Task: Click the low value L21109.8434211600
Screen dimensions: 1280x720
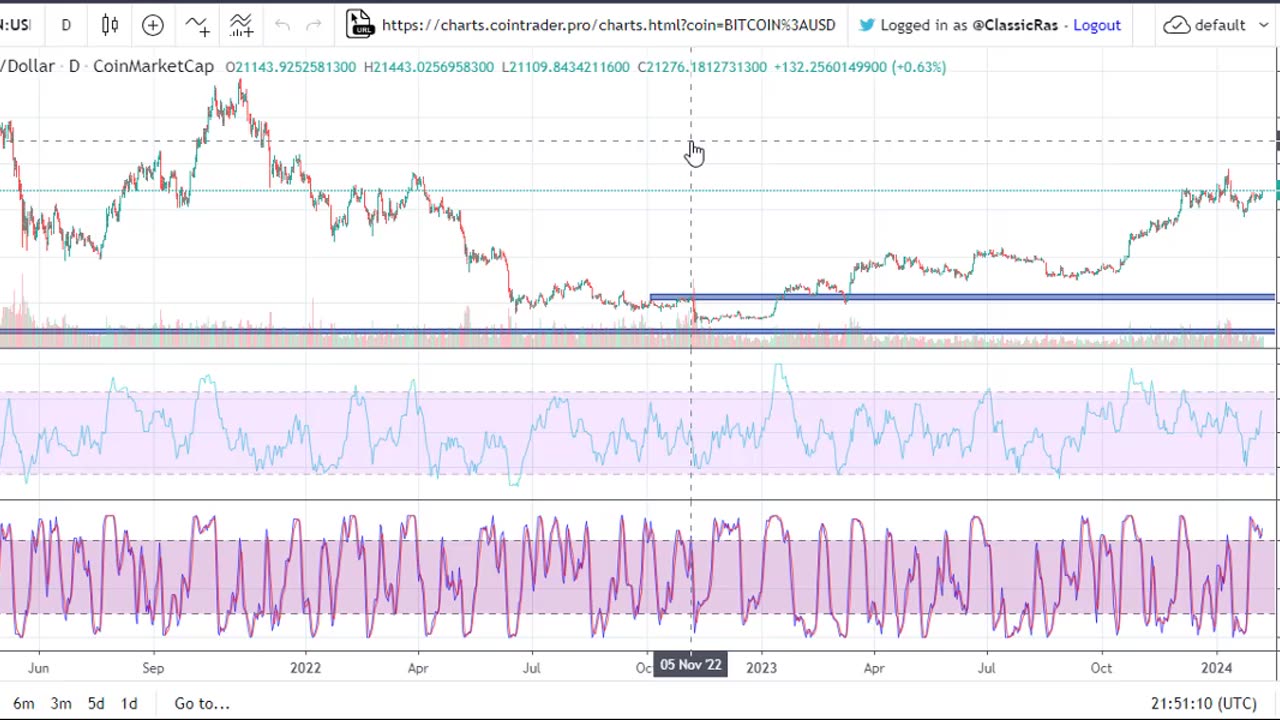Action: tap(565, 67)
